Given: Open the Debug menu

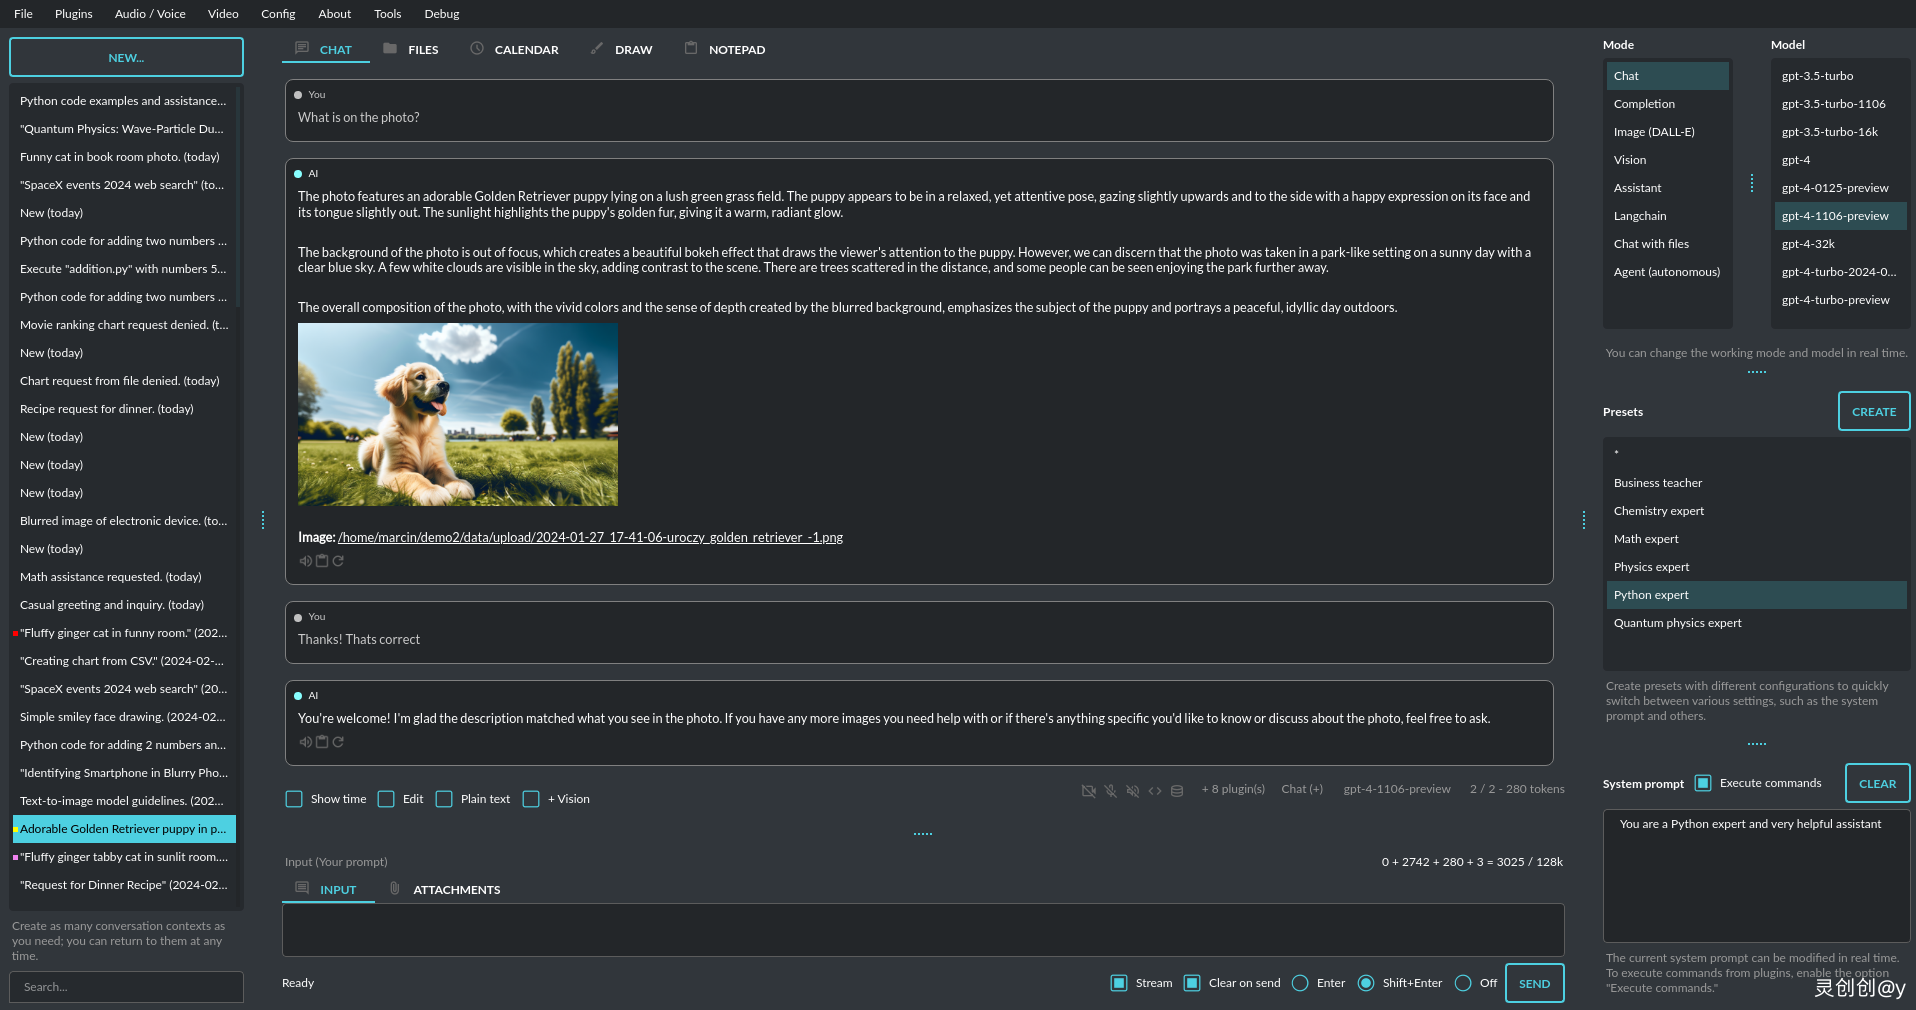Looking at the screenshot, I should coord(441,14).
